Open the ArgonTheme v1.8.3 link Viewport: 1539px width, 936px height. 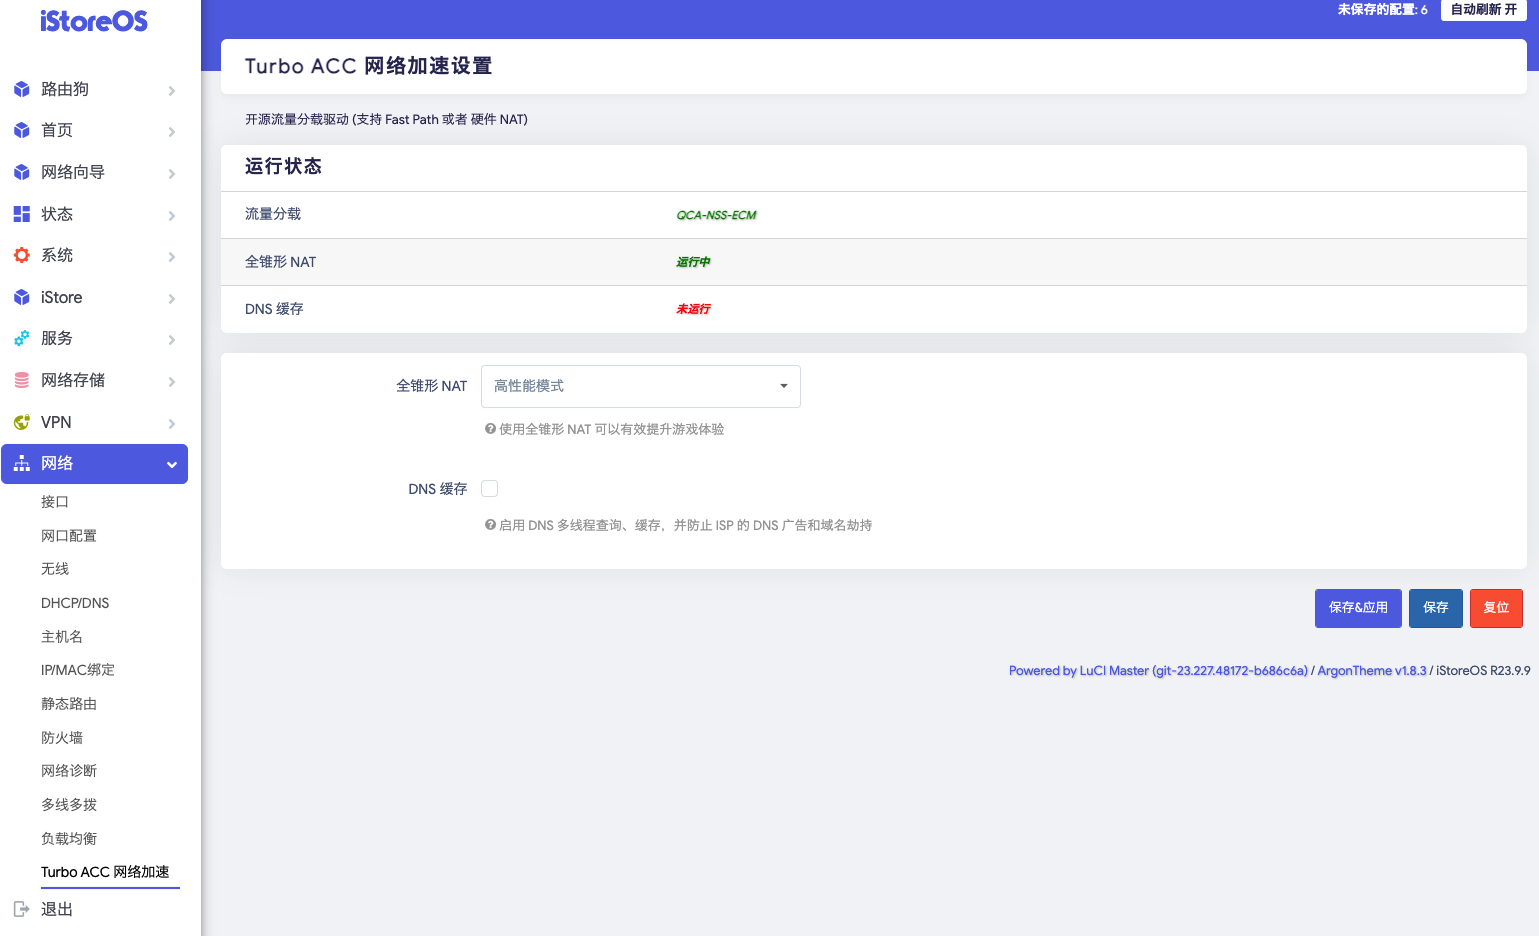pyautogui.click(x=1371, y=670)
